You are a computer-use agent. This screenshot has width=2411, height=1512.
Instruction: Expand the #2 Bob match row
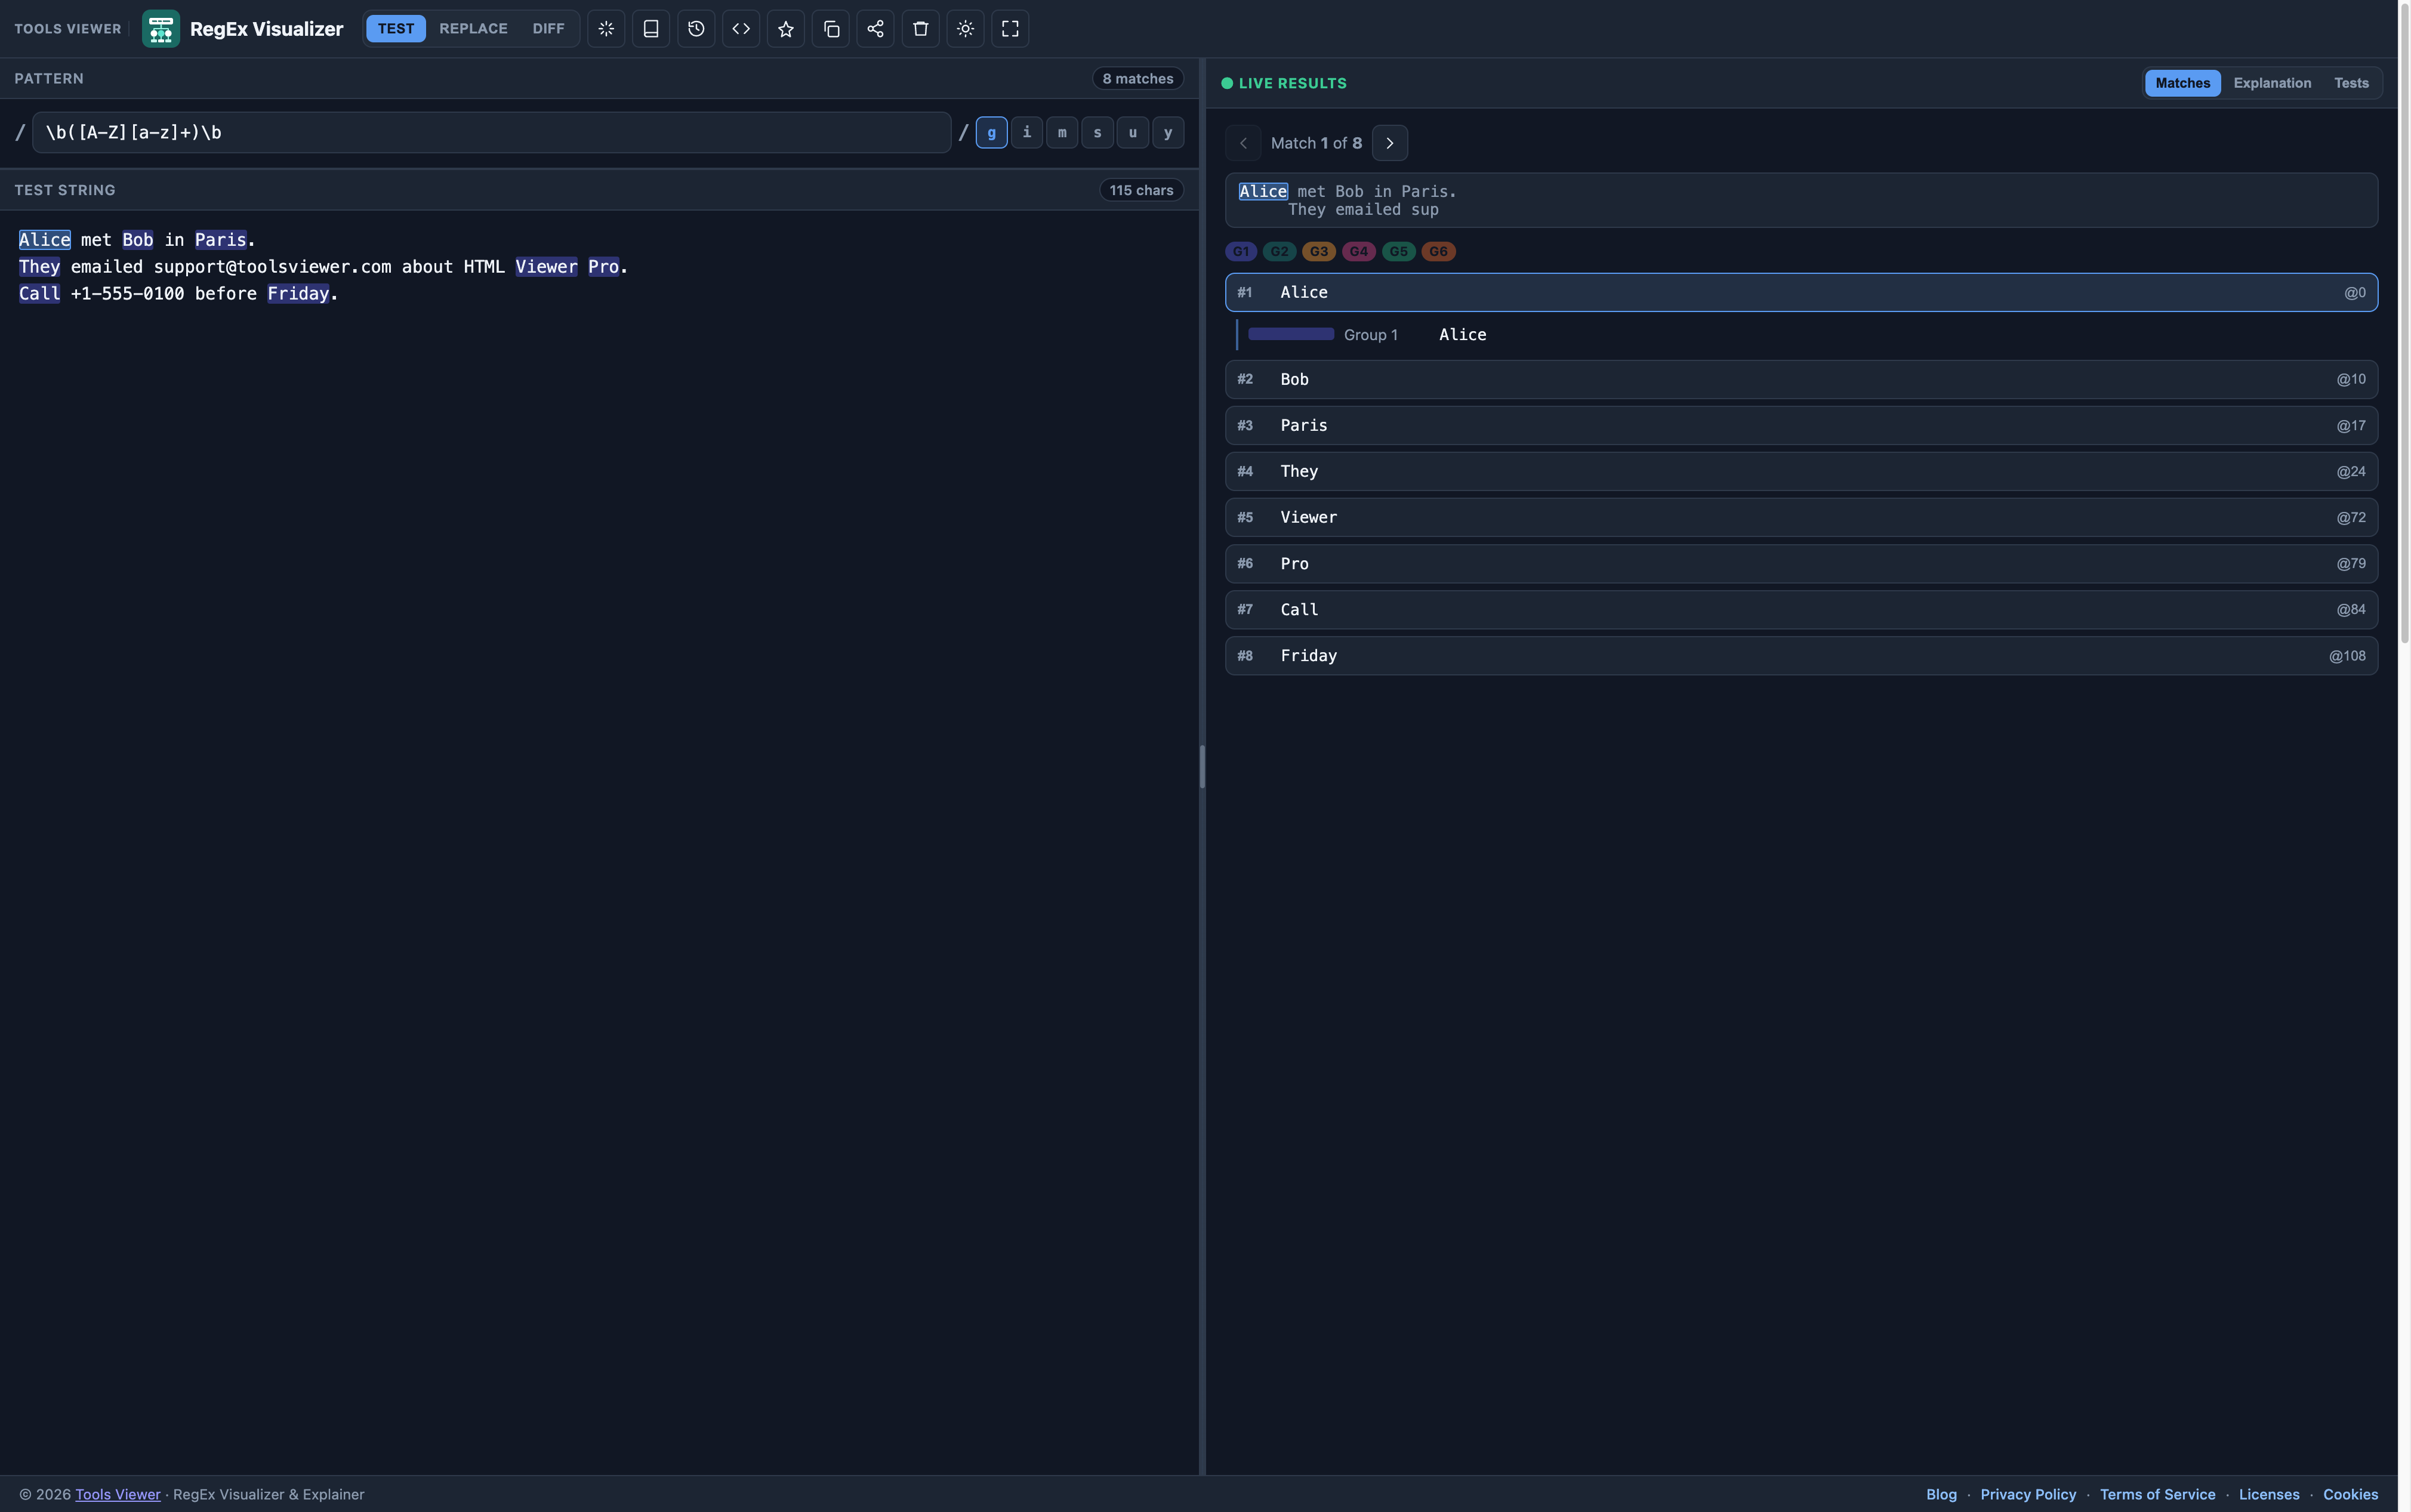pyautogui.click(x=1802, y=380)
